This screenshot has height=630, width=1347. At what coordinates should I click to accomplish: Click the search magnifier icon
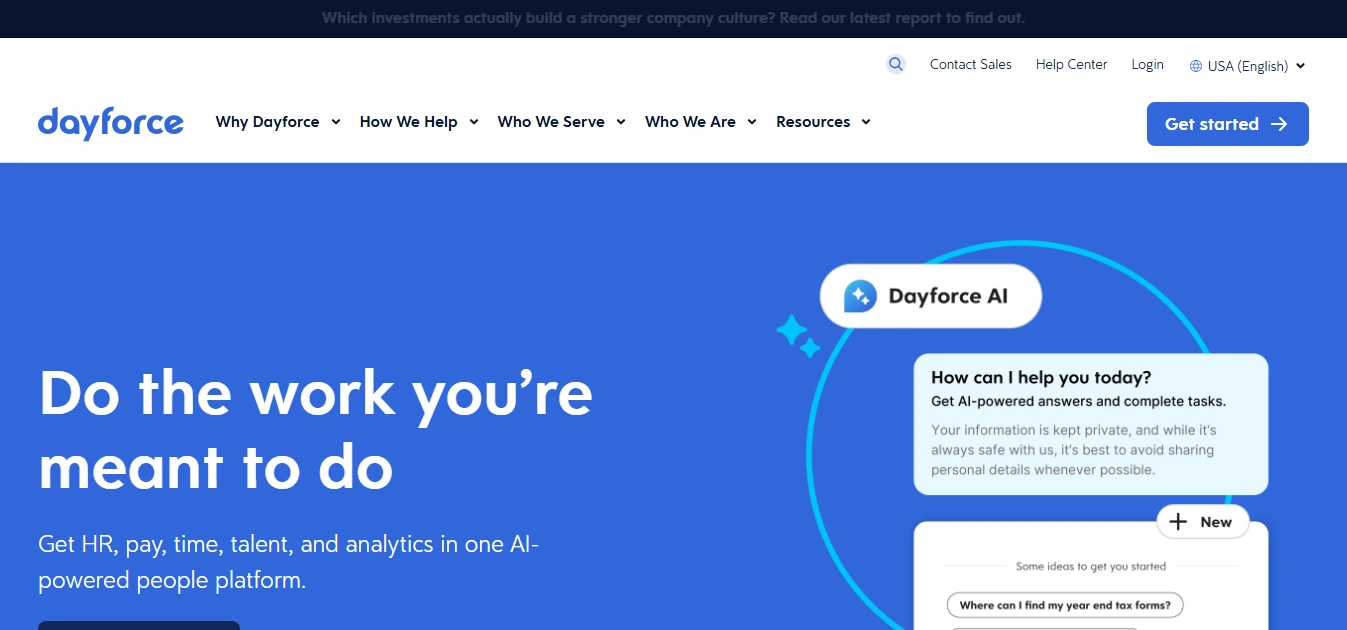(x=896, y=64)
